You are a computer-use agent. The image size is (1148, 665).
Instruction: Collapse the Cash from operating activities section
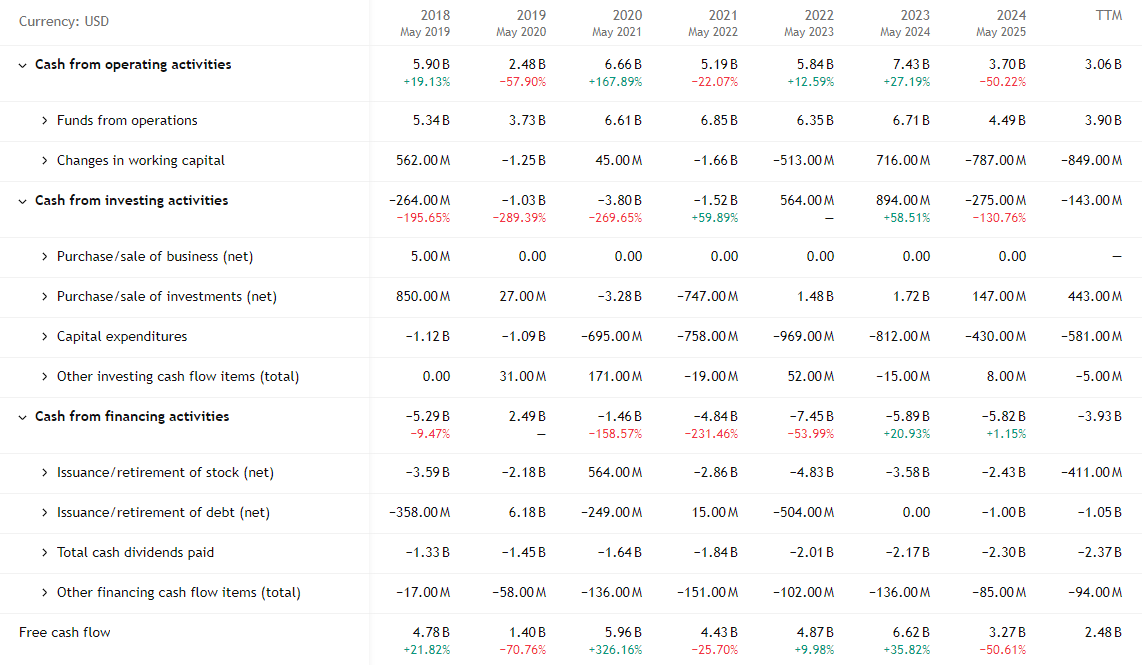[23, 65]
